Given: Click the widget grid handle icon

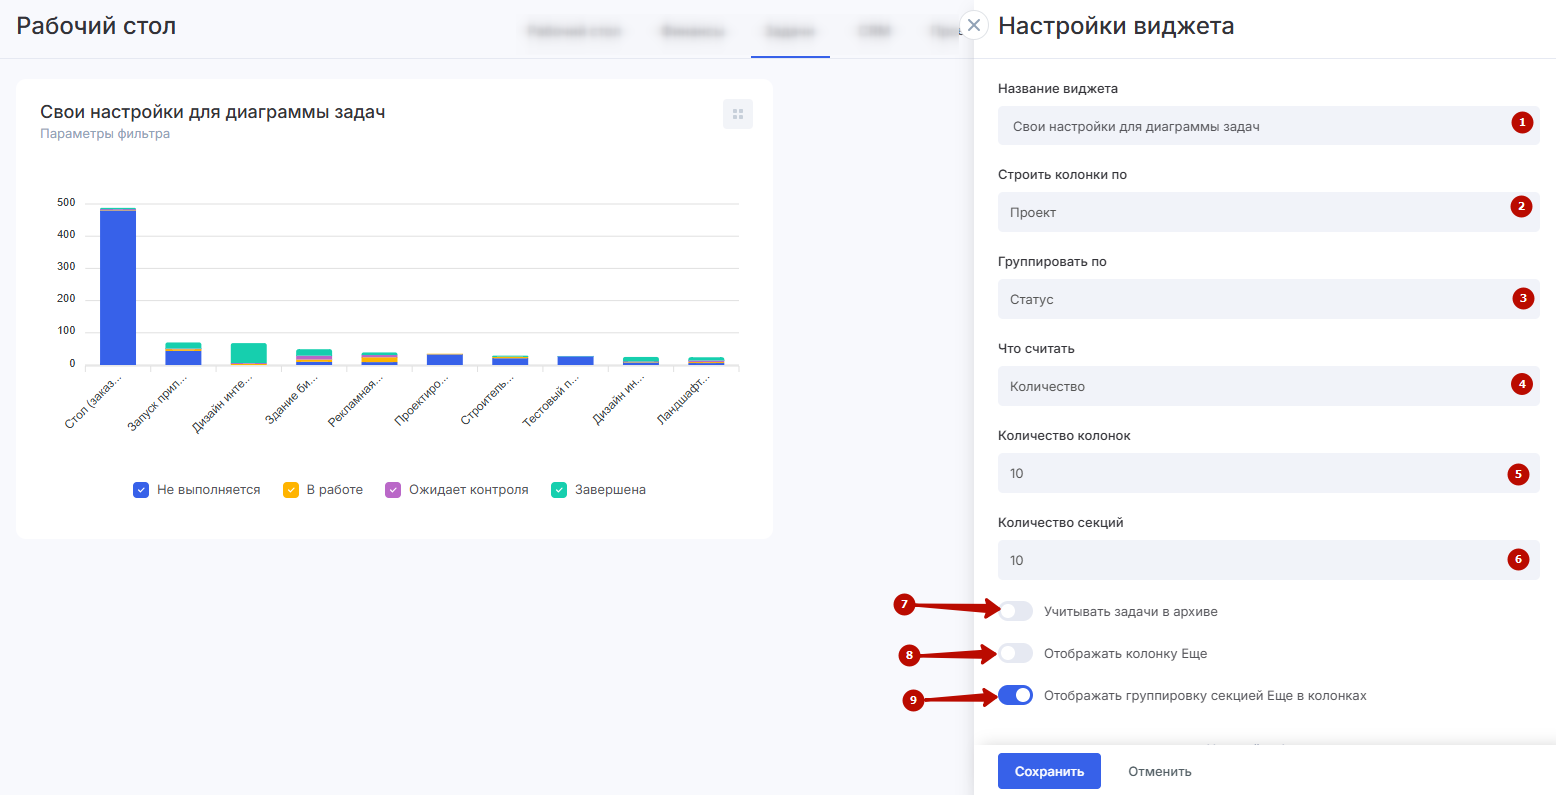Looking at the screenshot, I should coord(738,114).
